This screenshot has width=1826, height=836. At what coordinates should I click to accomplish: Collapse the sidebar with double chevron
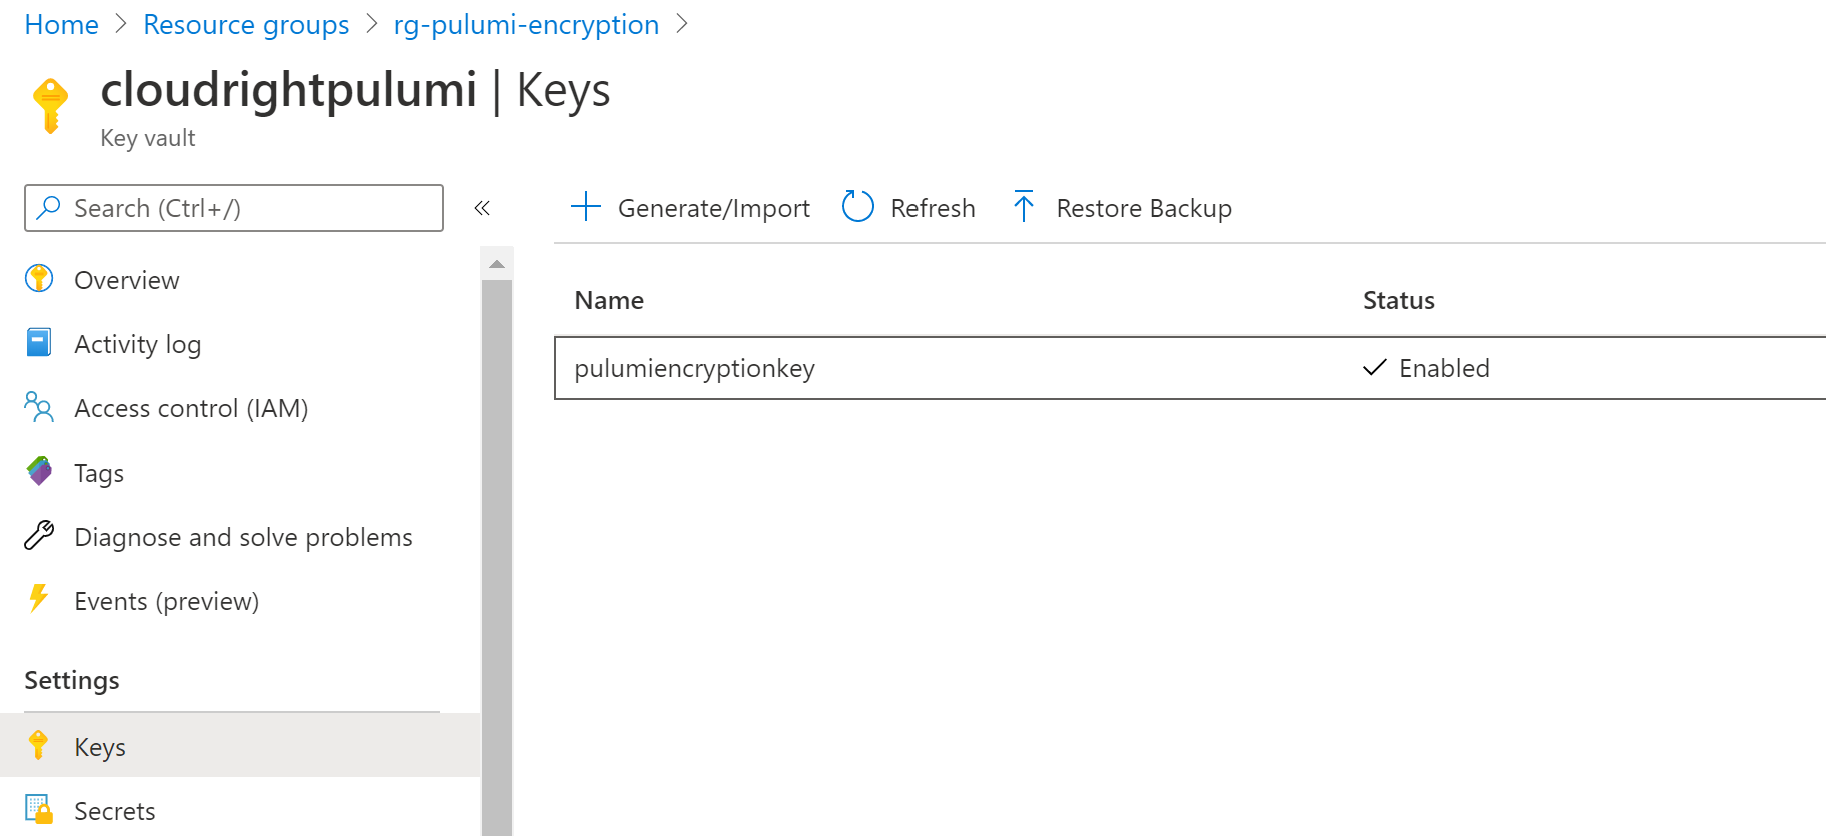point(482,208)
